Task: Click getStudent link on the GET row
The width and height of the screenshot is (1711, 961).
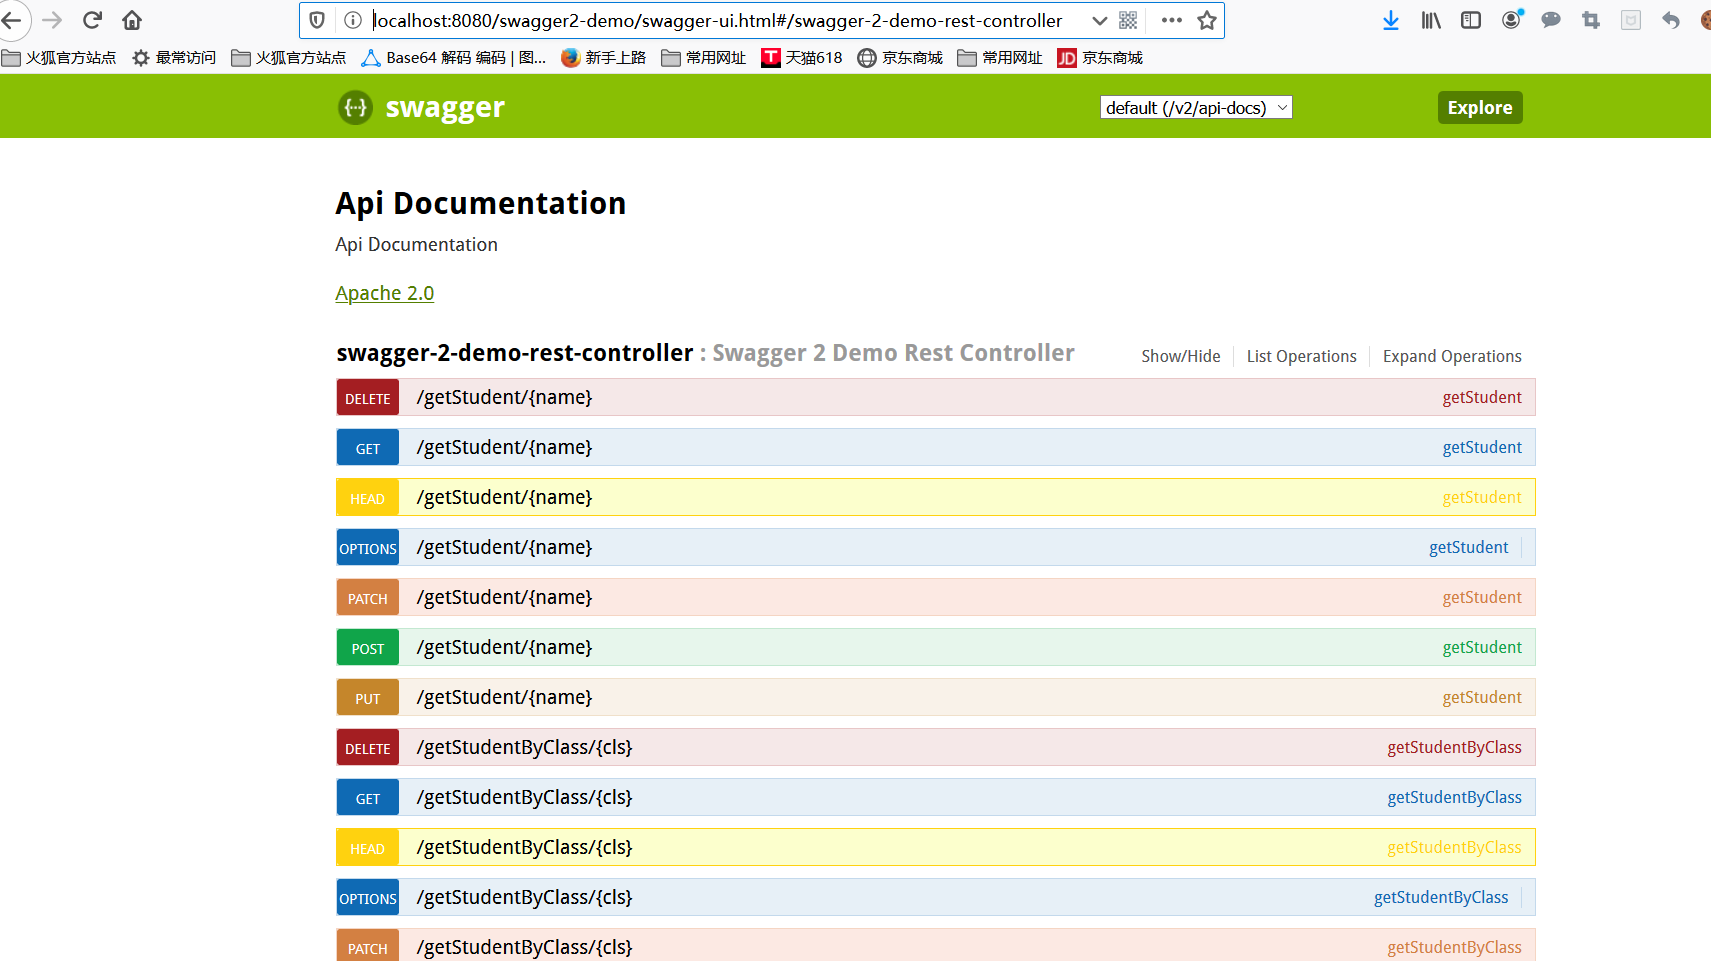Action: [1482, 447]
